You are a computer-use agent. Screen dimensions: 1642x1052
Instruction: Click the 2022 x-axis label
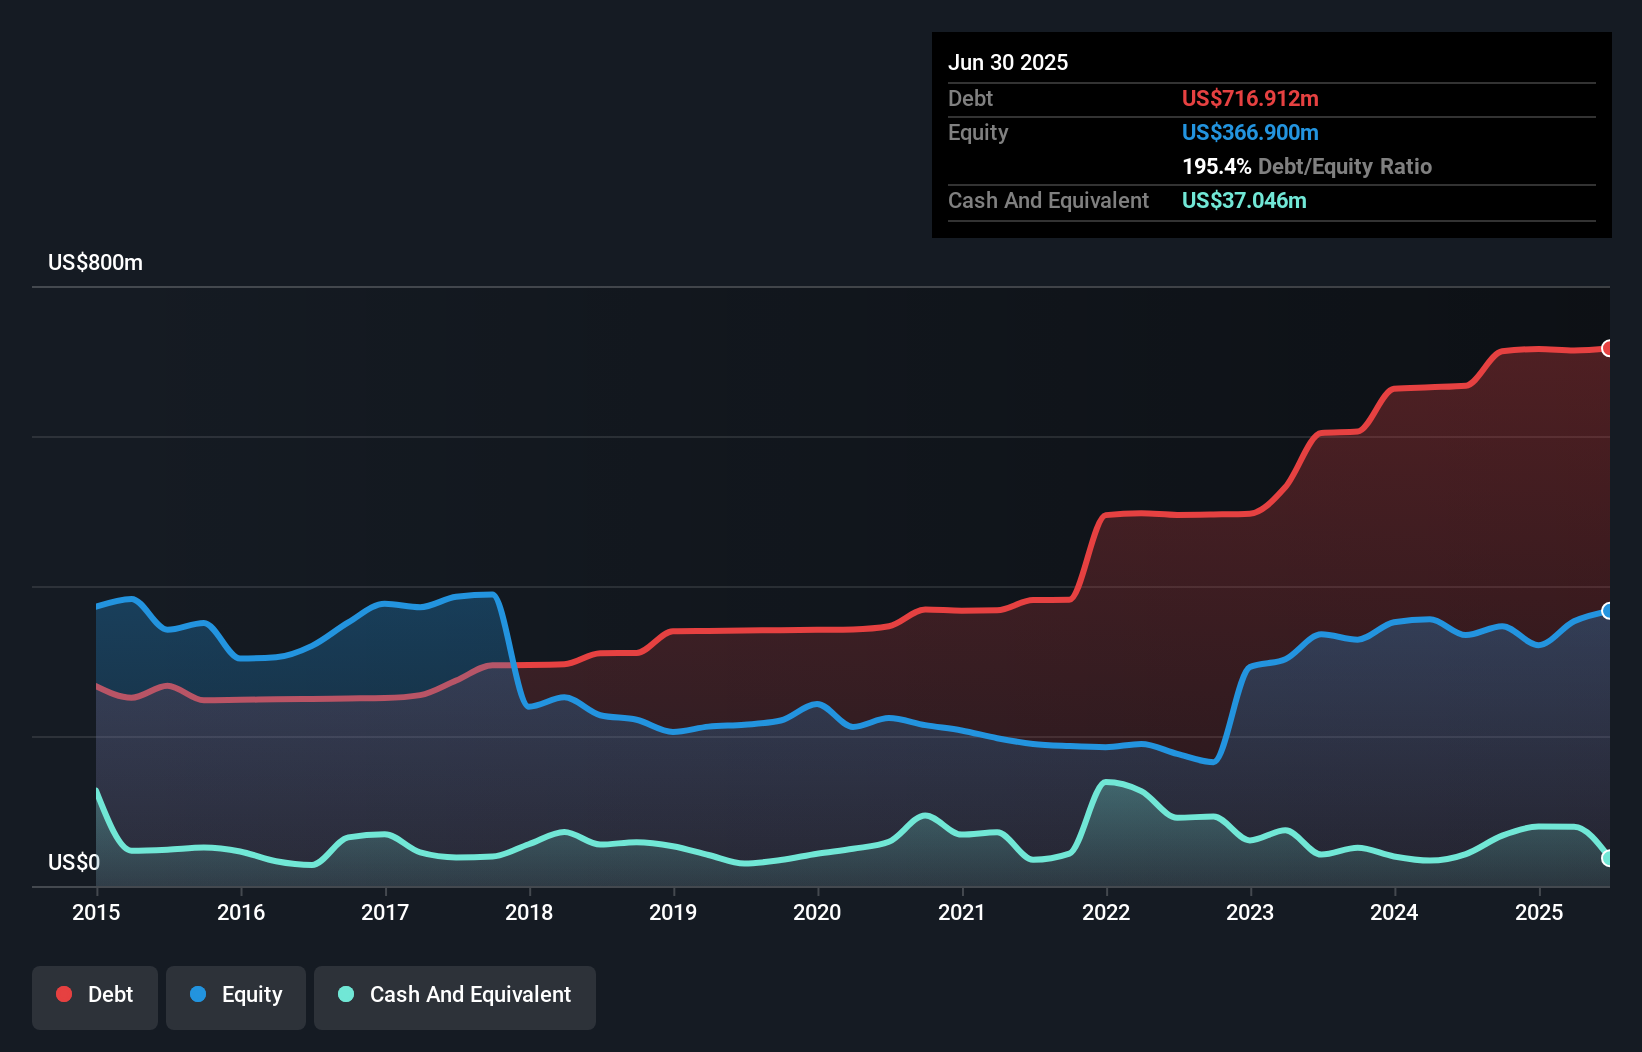[1106, 912]
